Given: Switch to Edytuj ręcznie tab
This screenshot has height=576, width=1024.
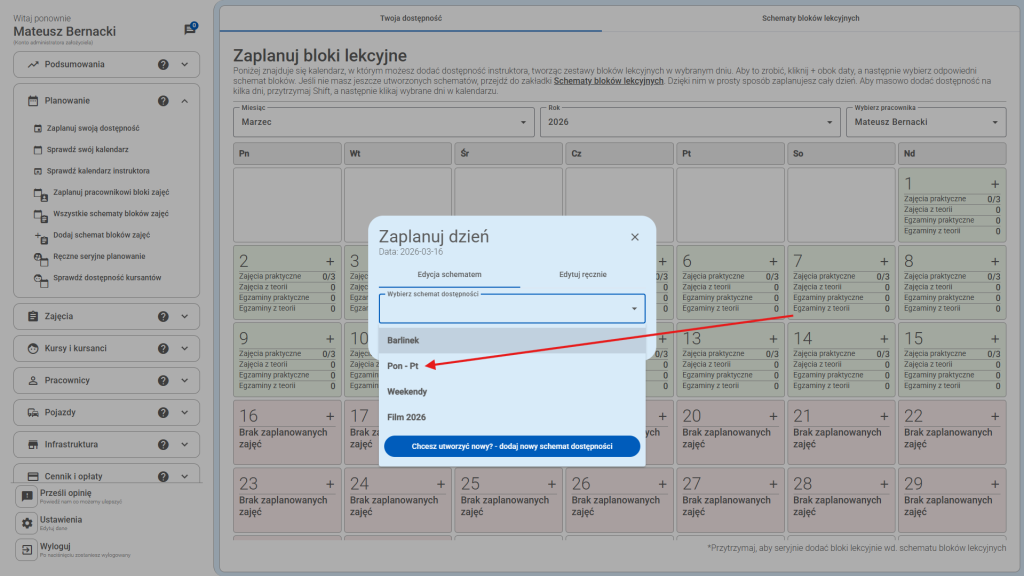Looking at the screenshot, I should coord(583,274).
